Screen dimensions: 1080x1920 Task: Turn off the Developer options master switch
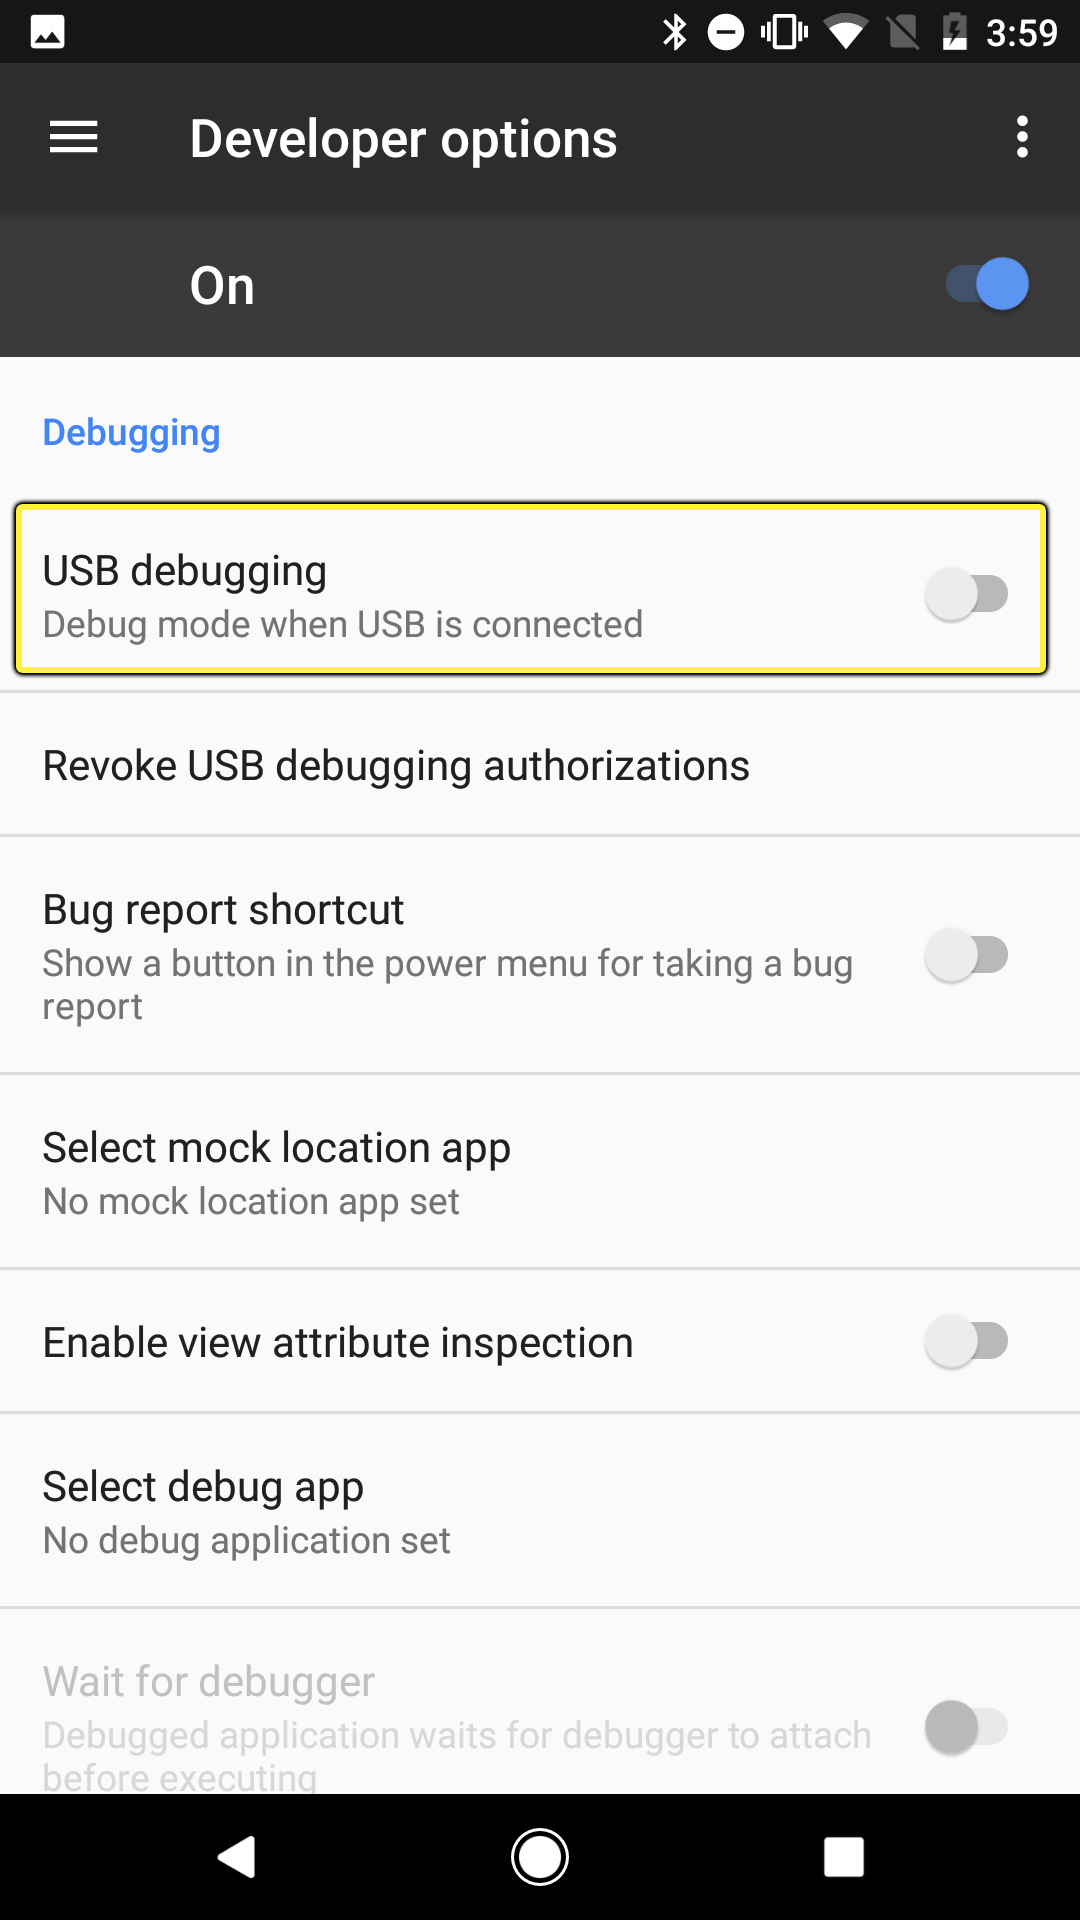988,284
